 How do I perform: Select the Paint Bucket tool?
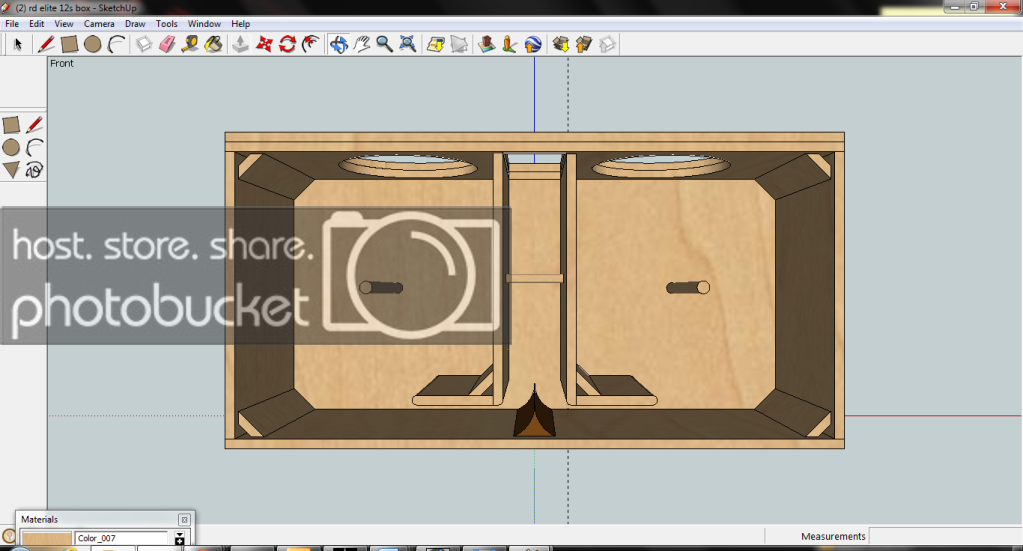click(x=213, y=44)
